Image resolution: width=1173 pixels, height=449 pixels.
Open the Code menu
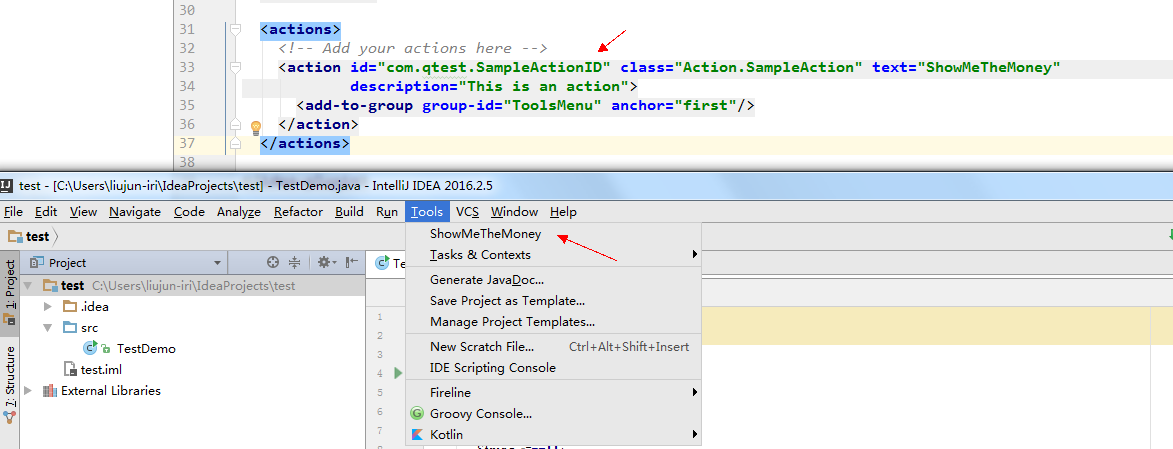[x=189, y=212]
